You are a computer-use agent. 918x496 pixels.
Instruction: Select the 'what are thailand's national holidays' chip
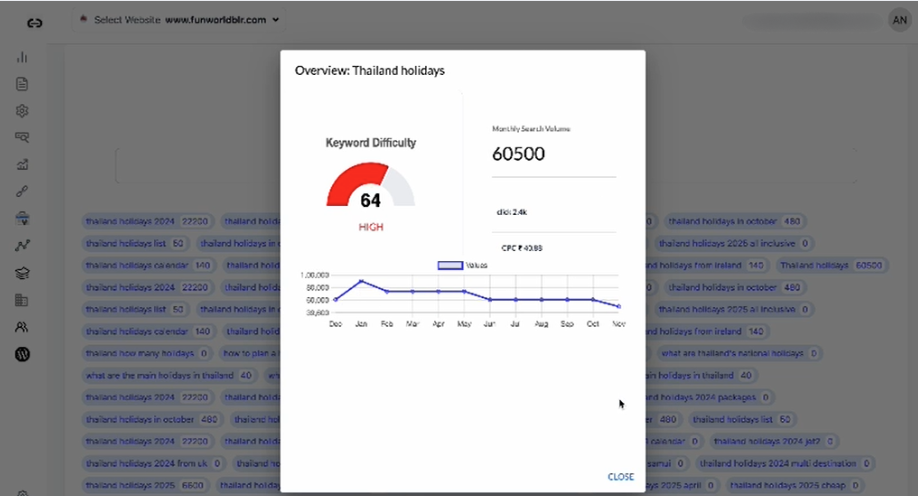click(738, 353)
